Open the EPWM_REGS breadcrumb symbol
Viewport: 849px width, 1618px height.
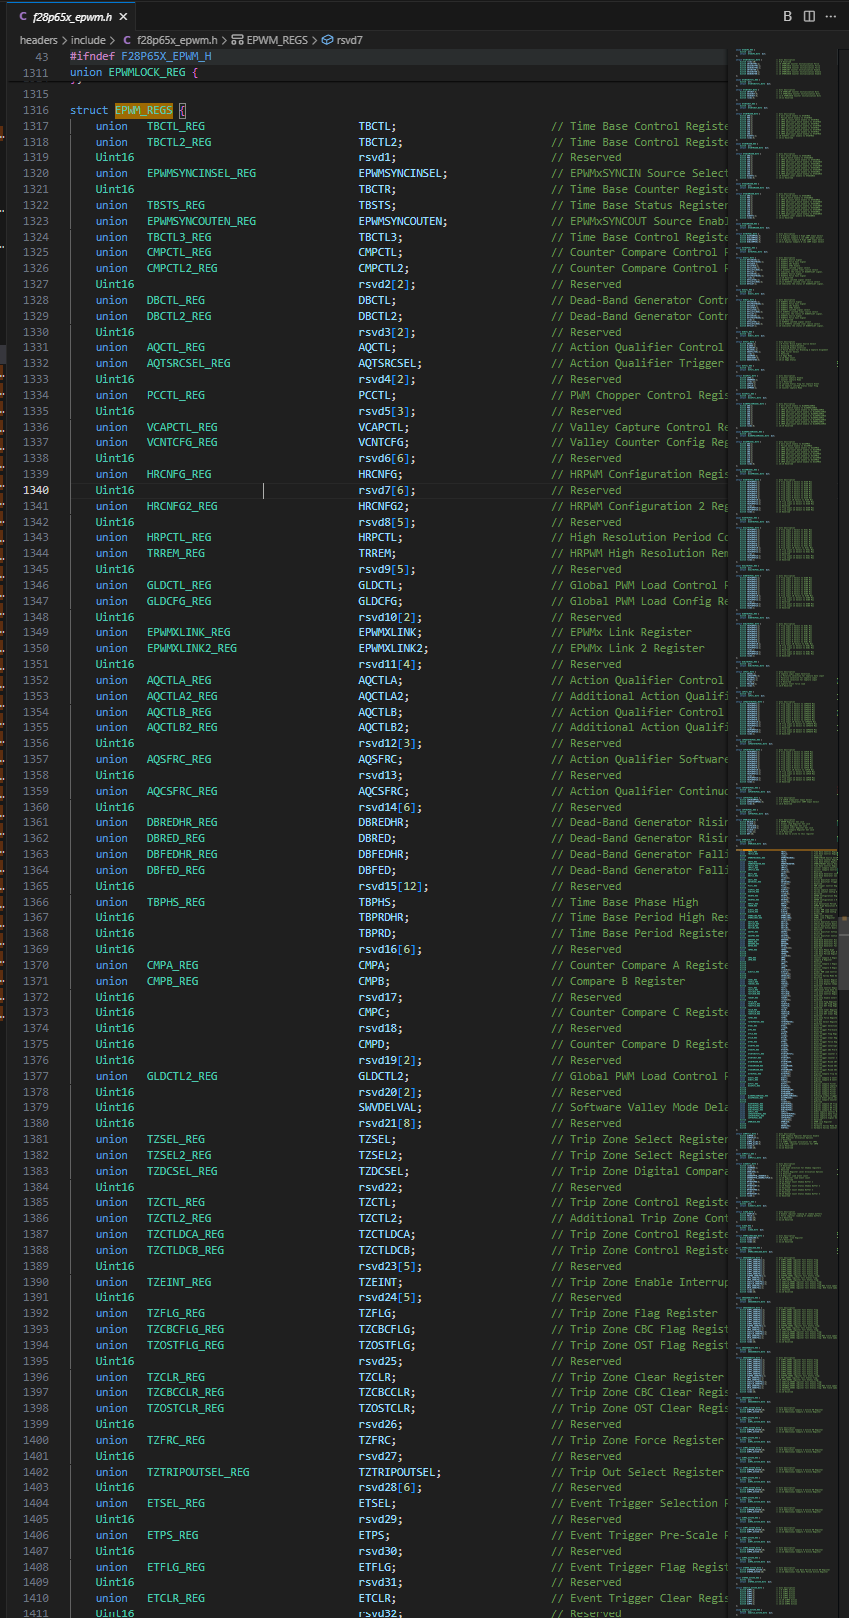pyautogui.click(x=277, y=40)
